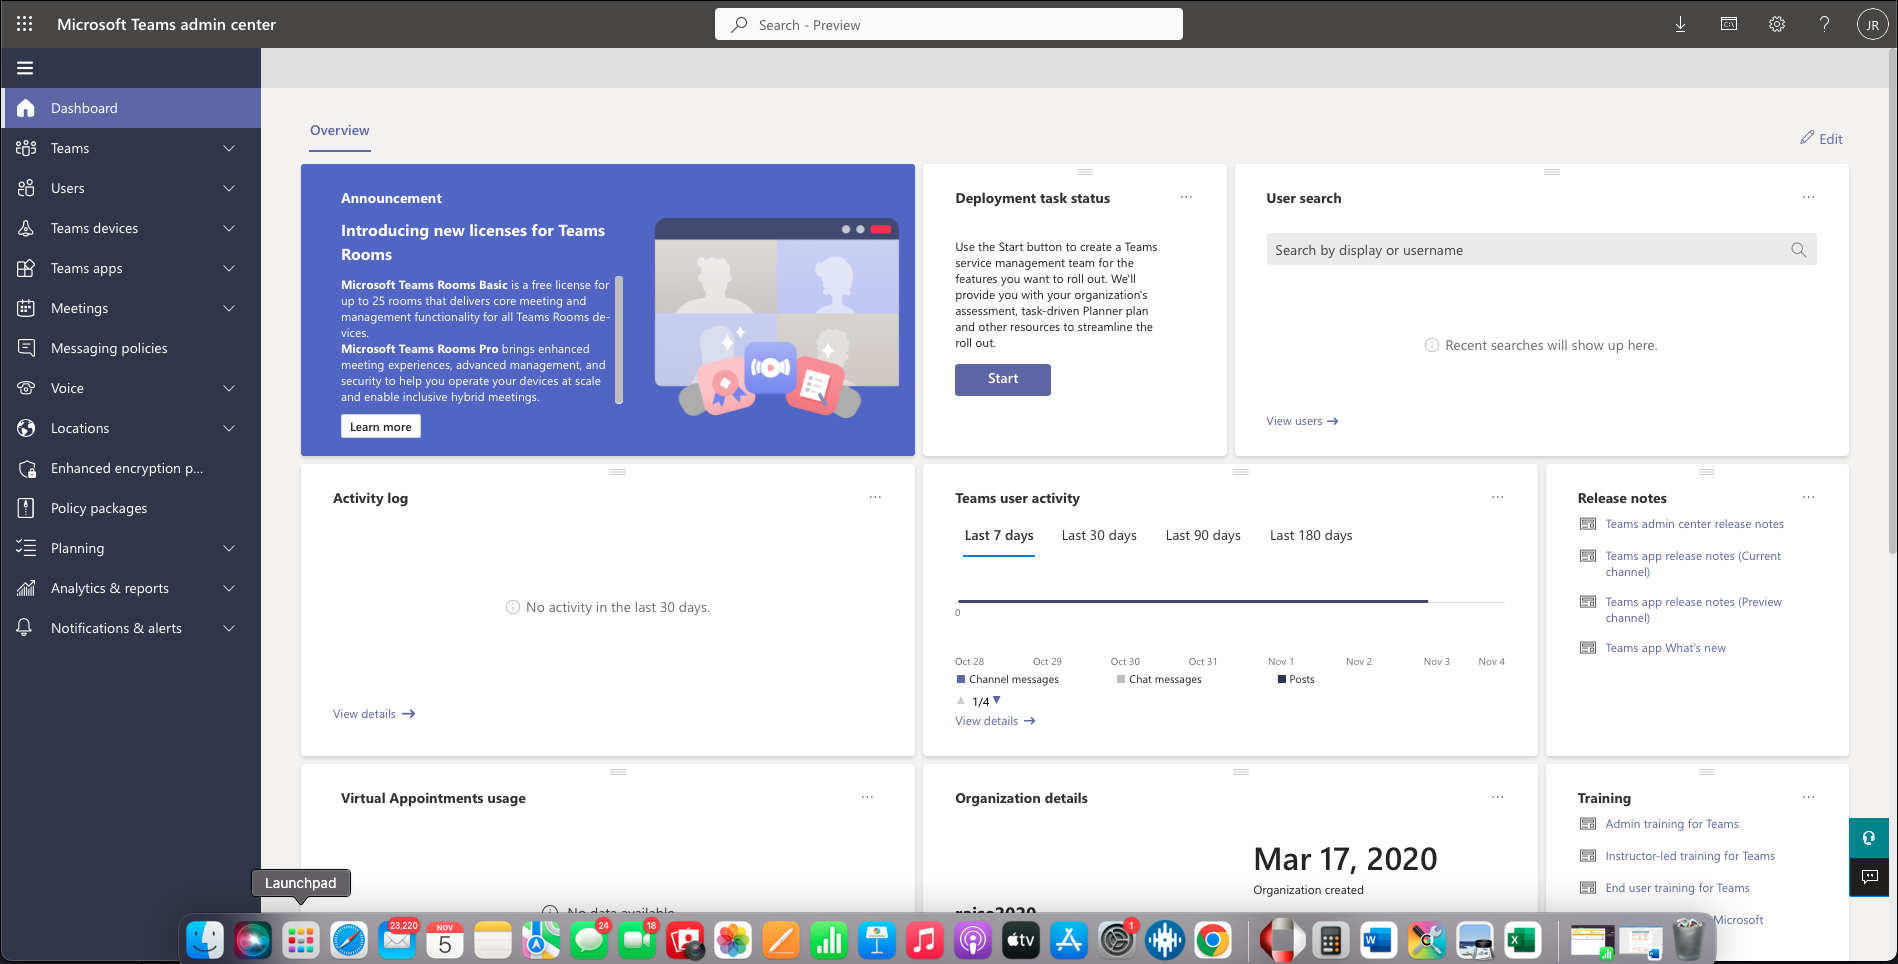The image size is (1898, 964).
Task: Open Deployment task status more options
Action: point(1186,197)
